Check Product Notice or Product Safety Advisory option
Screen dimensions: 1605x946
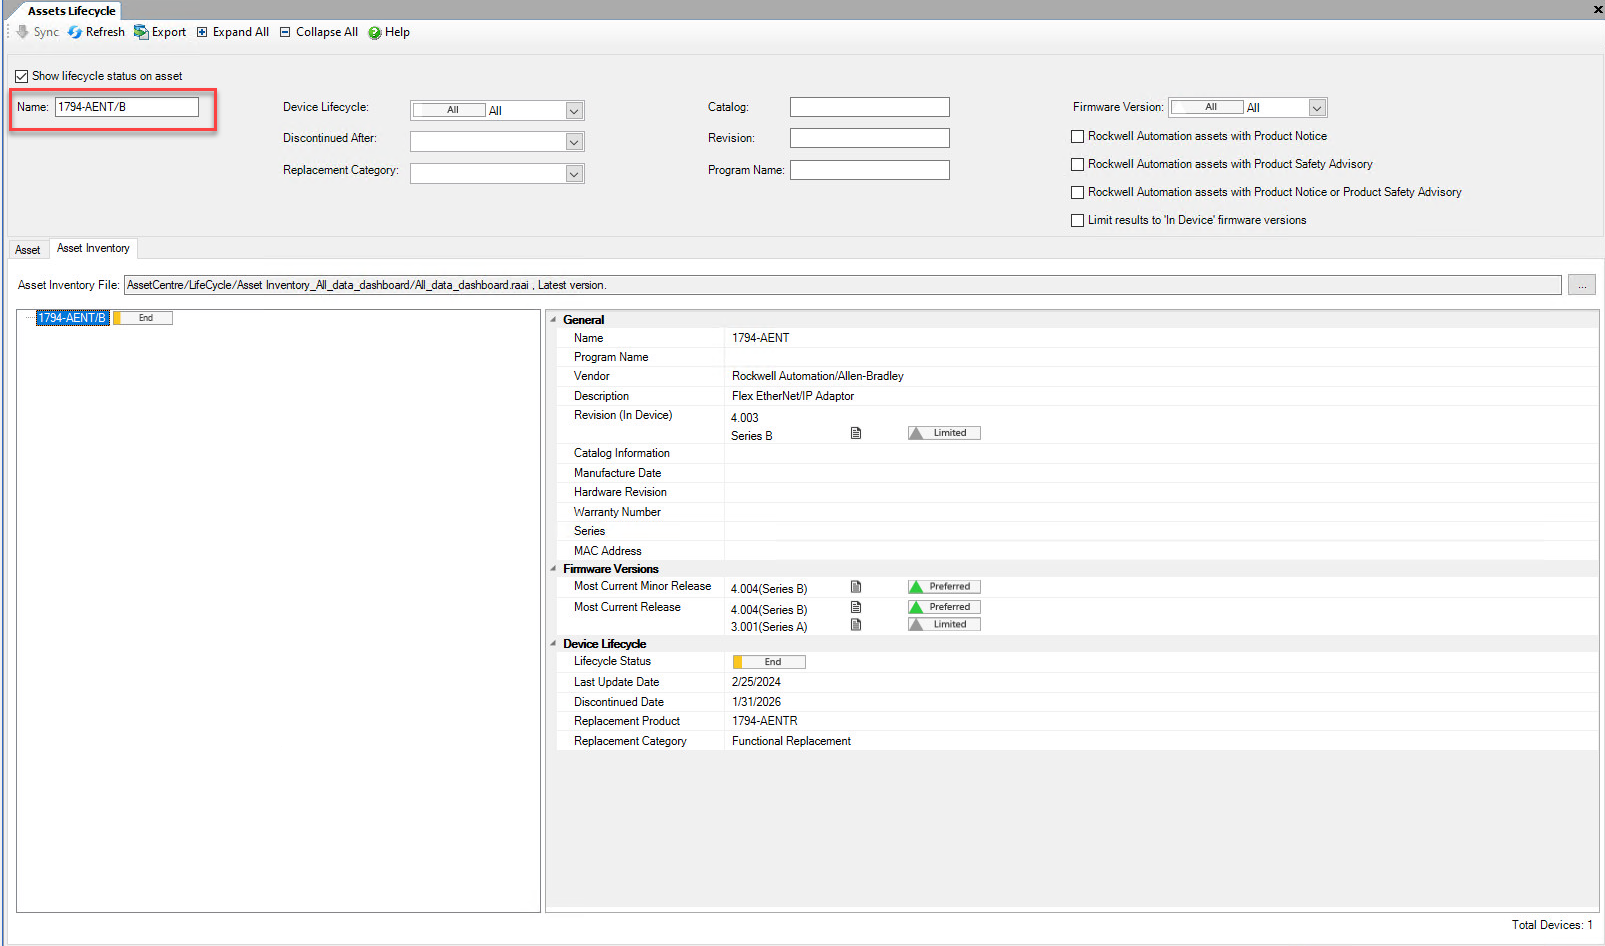point(1077,192)
